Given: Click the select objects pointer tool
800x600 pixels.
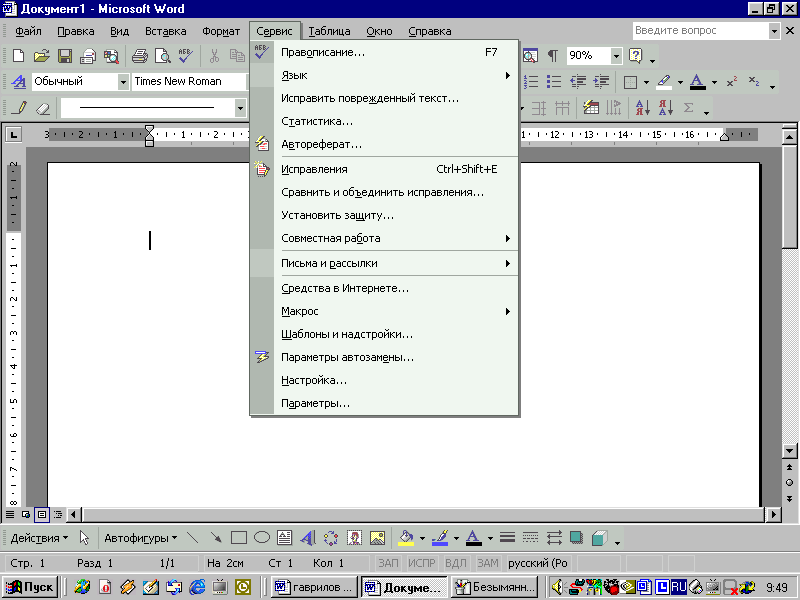Looking at the screenshot, I should pos(84,538).
